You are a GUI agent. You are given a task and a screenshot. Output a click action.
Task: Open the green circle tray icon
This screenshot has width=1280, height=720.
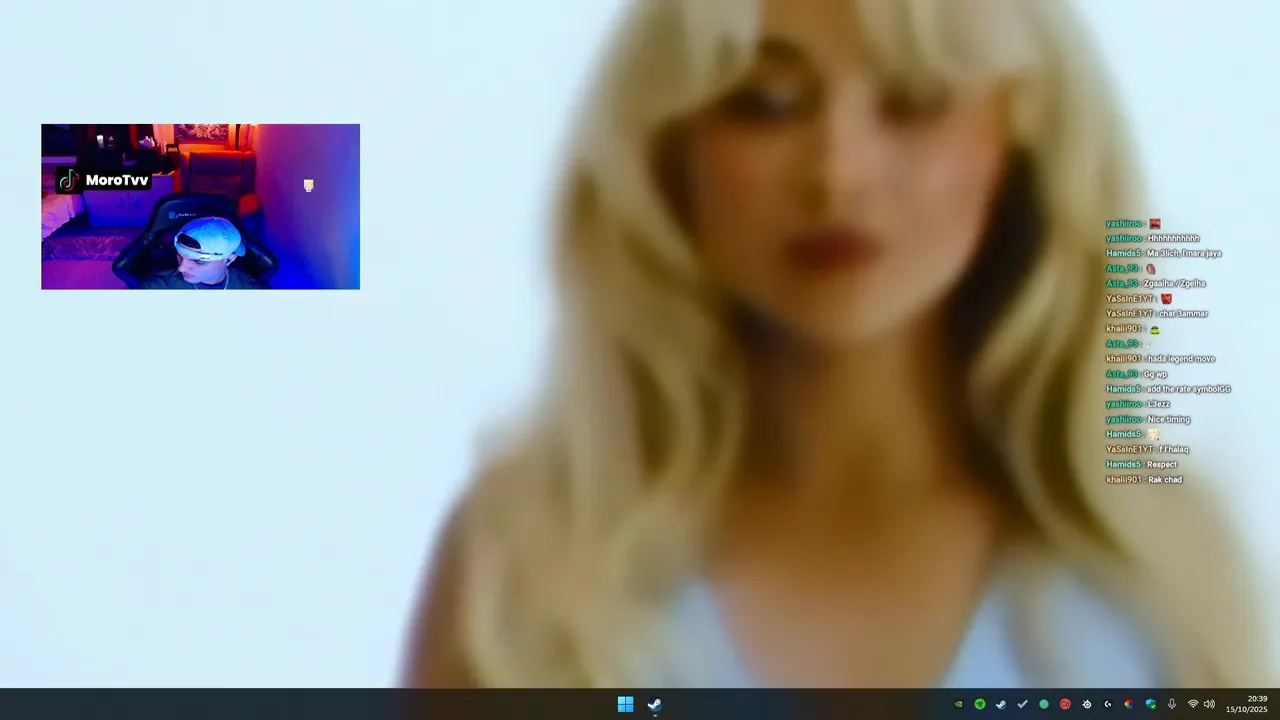pos(1044,704)
